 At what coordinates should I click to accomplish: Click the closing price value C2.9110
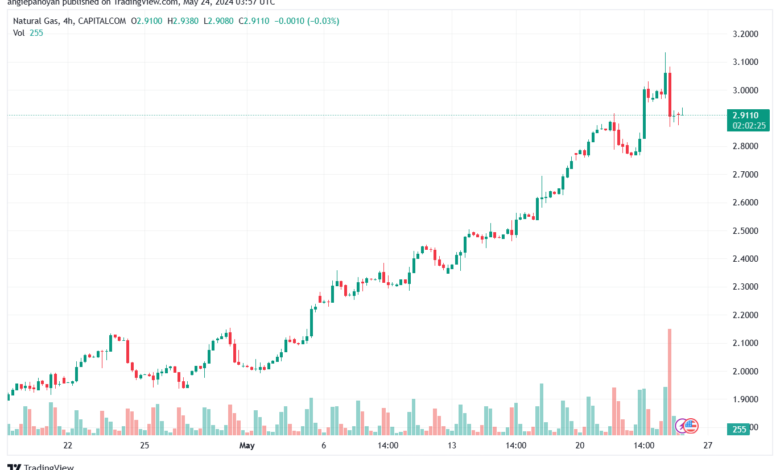click(254, 21)
